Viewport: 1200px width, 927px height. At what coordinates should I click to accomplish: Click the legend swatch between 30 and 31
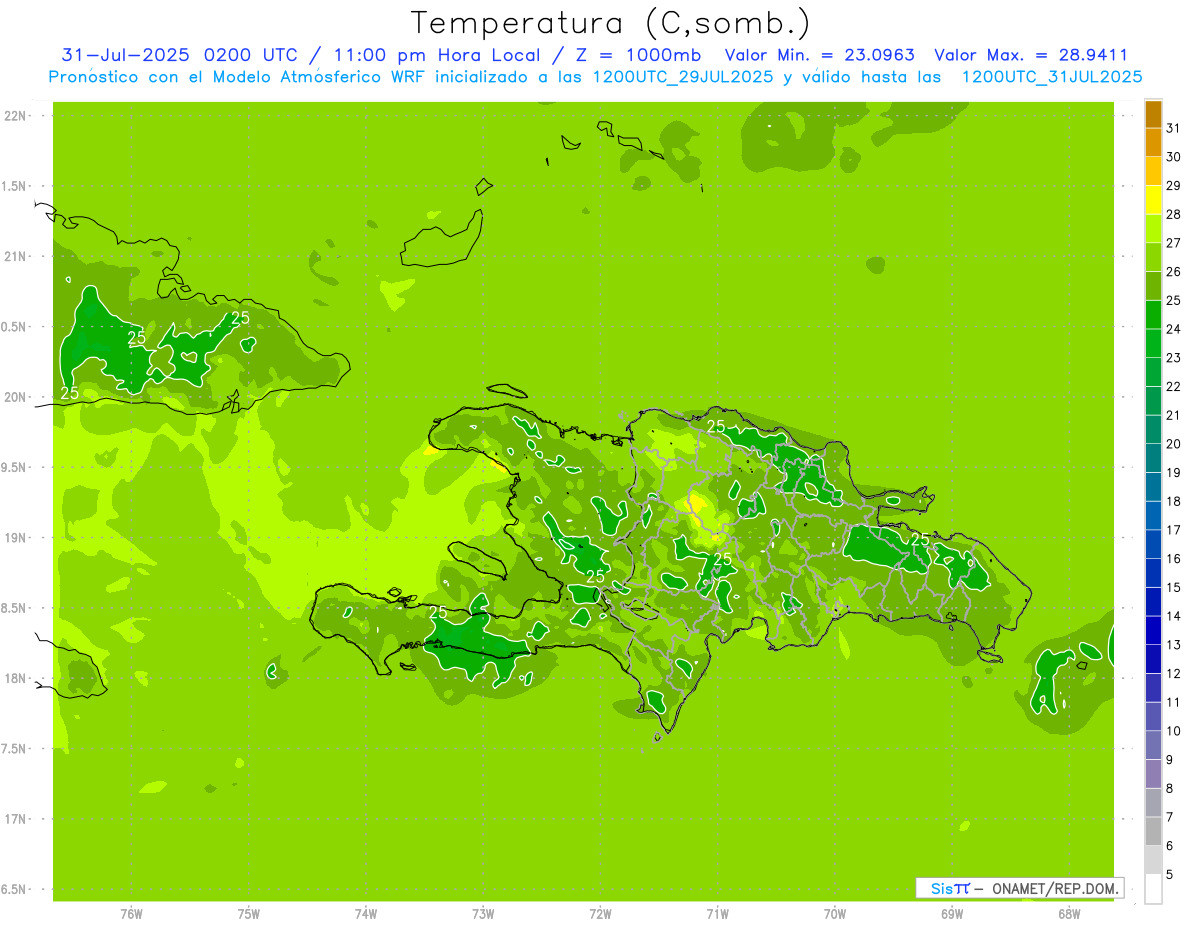point(1153,142)
